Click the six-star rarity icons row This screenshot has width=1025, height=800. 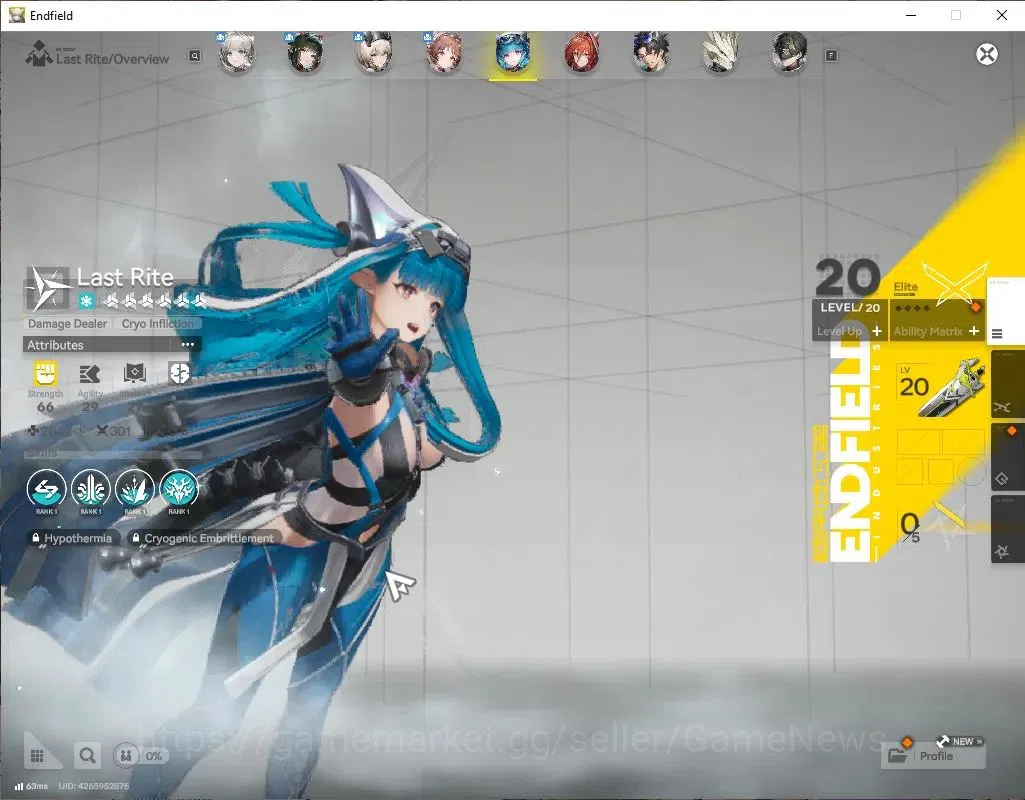(156, 301)
